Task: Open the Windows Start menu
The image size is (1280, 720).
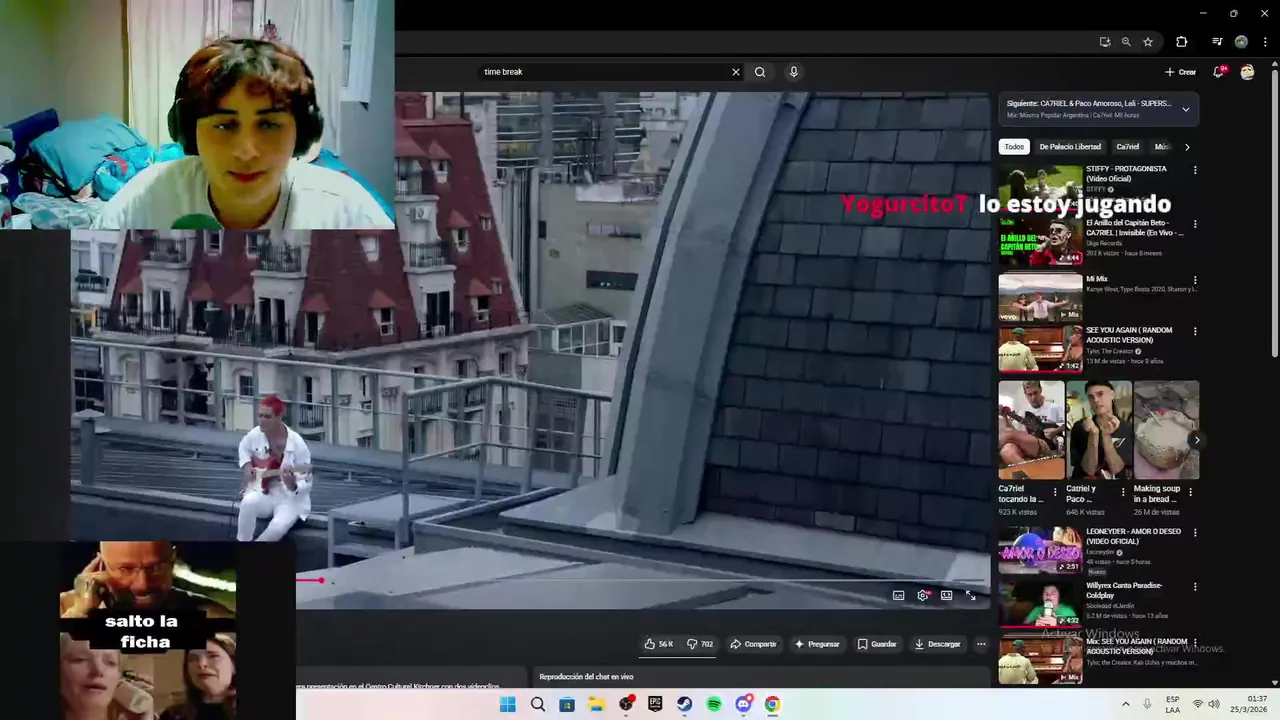Action: (x=508, y=704)
